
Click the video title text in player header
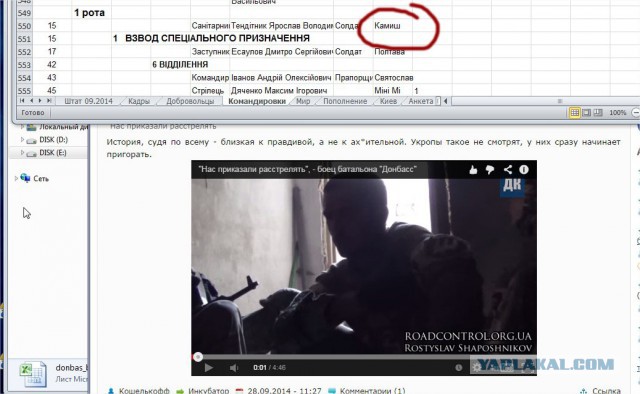coord(307,169)
